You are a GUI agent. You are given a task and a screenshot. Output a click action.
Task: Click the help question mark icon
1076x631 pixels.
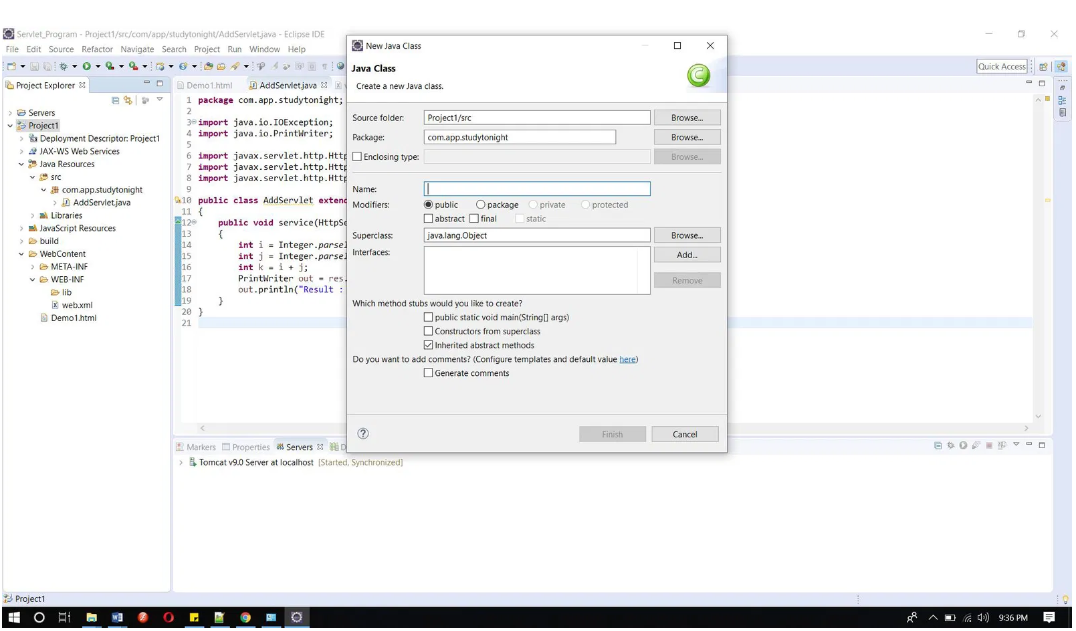[x=363, y=434]
